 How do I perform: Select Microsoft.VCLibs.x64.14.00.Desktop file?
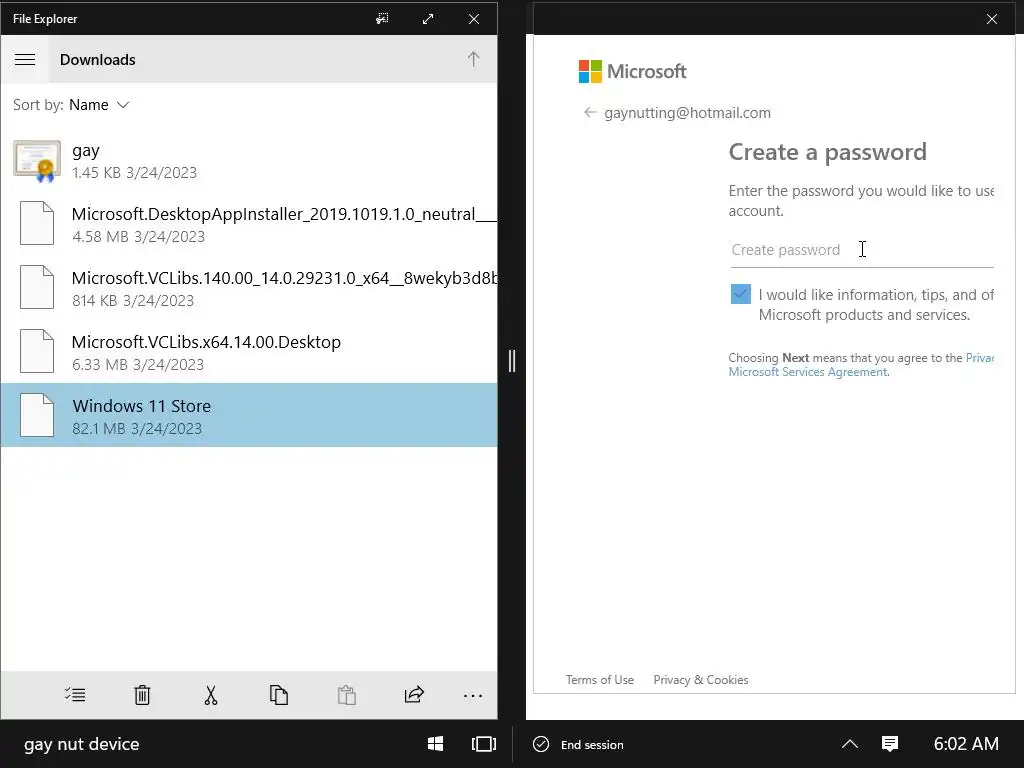tap(249, 352)
